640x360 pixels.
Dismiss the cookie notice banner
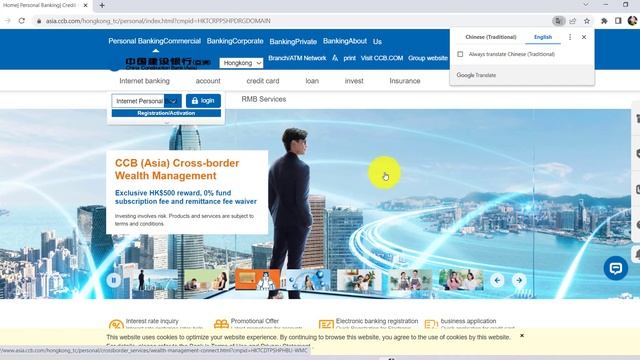coord(522,336)
